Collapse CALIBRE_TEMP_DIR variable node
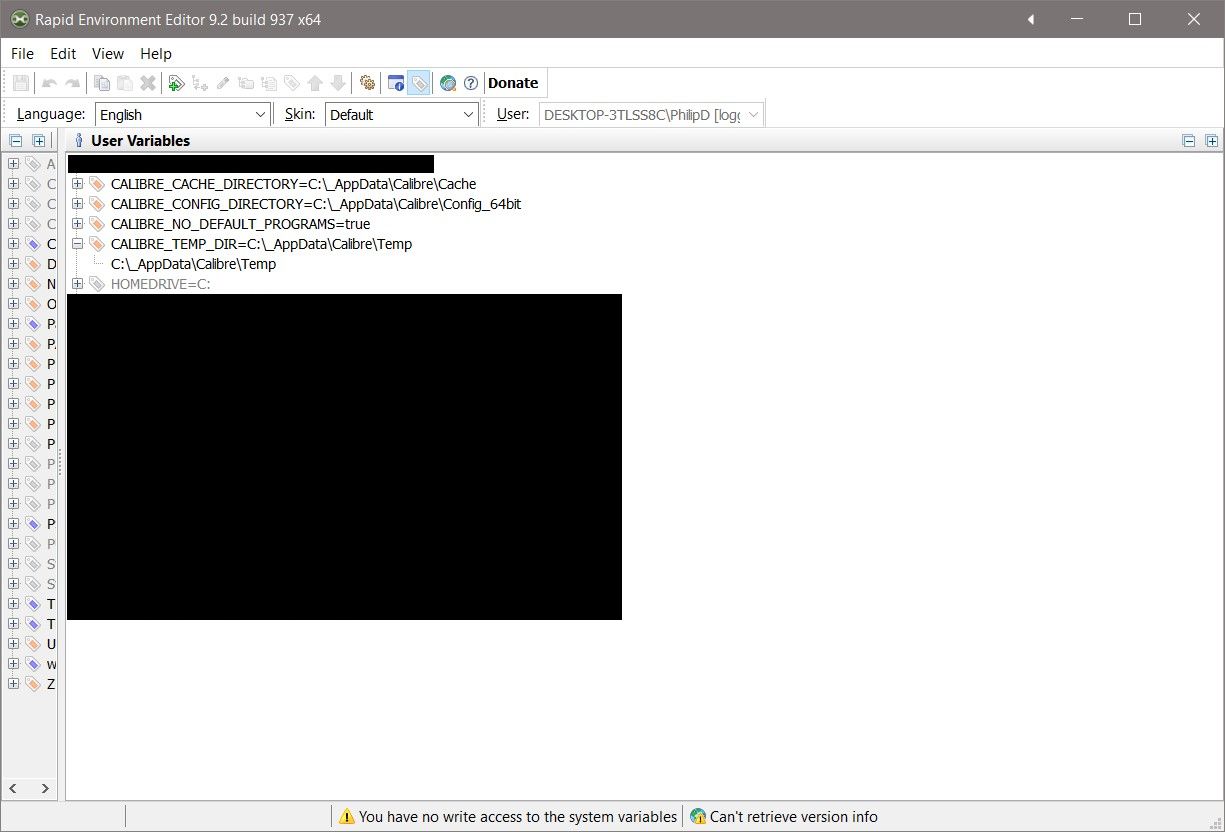 tap(78, 244)
